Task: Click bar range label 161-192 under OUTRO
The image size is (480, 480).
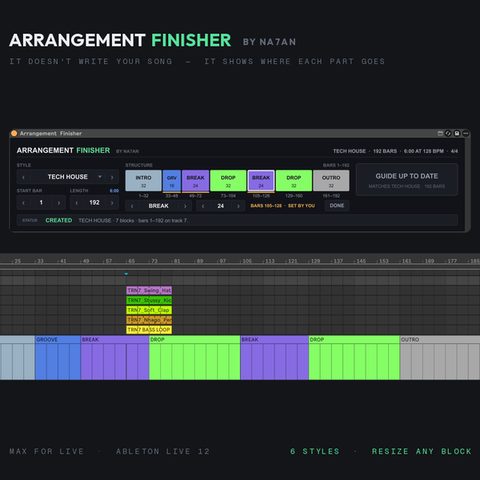Action: (331, 196)
